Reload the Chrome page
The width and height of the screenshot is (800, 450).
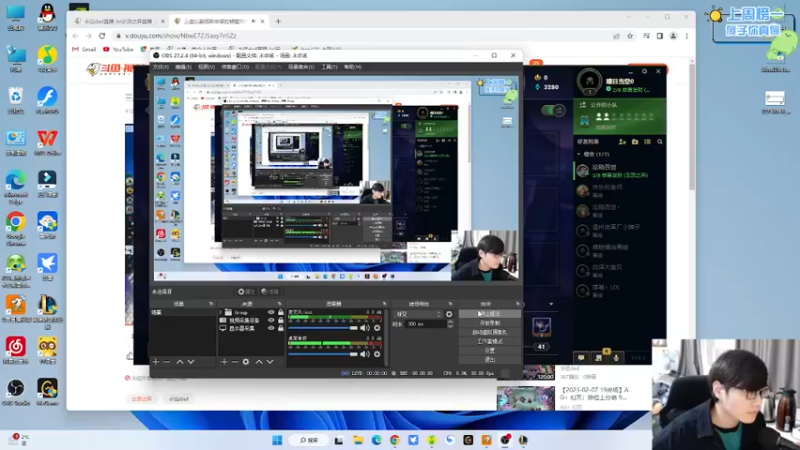coord(102,36)
